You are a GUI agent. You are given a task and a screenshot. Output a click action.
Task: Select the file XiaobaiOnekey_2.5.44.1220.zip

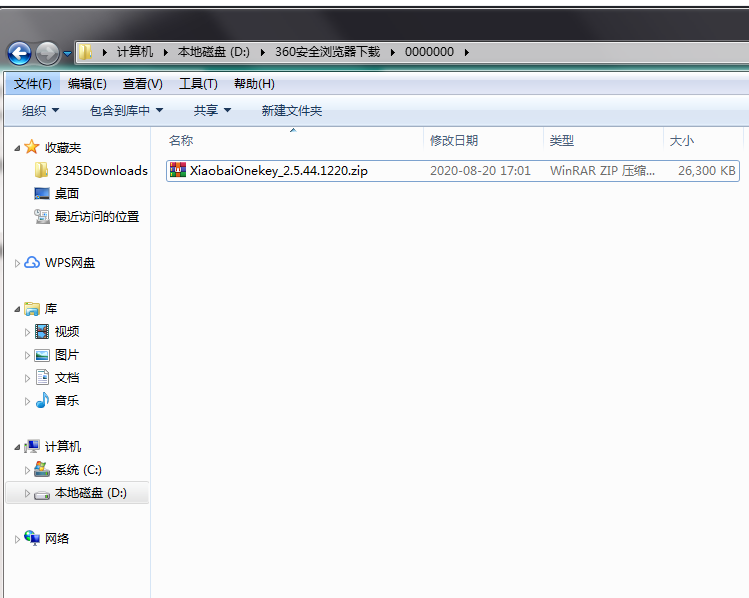click(278, 171)
